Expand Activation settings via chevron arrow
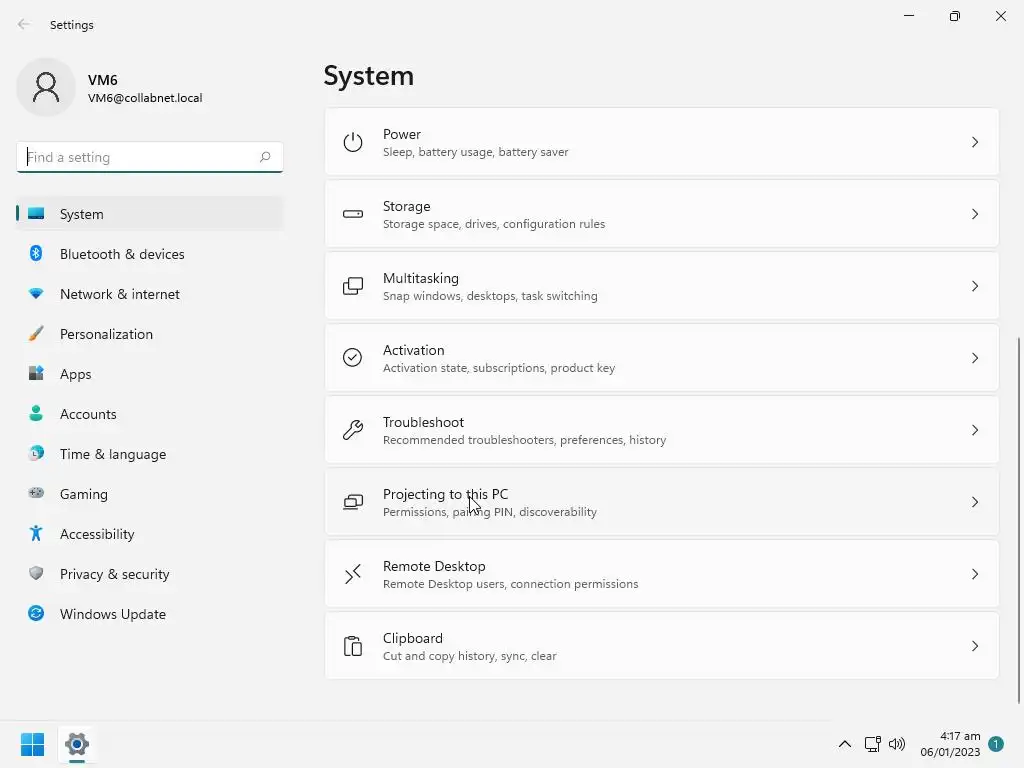Viewport: 1024px width, 768px height. (x=975, y=358)
